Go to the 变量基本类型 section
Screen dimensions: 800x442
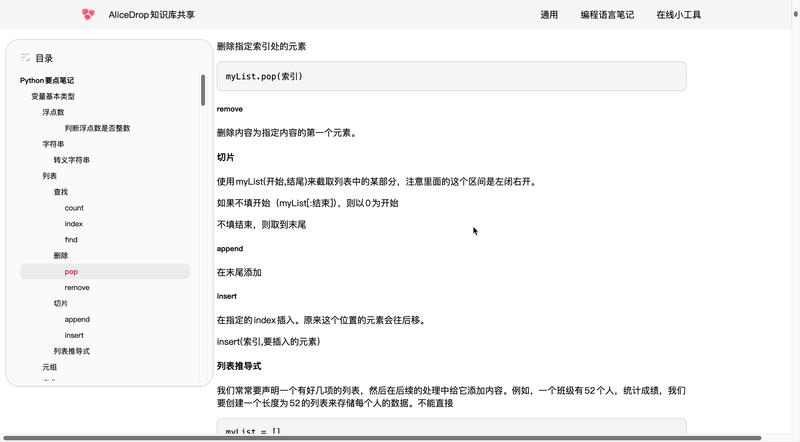[53, 96]
